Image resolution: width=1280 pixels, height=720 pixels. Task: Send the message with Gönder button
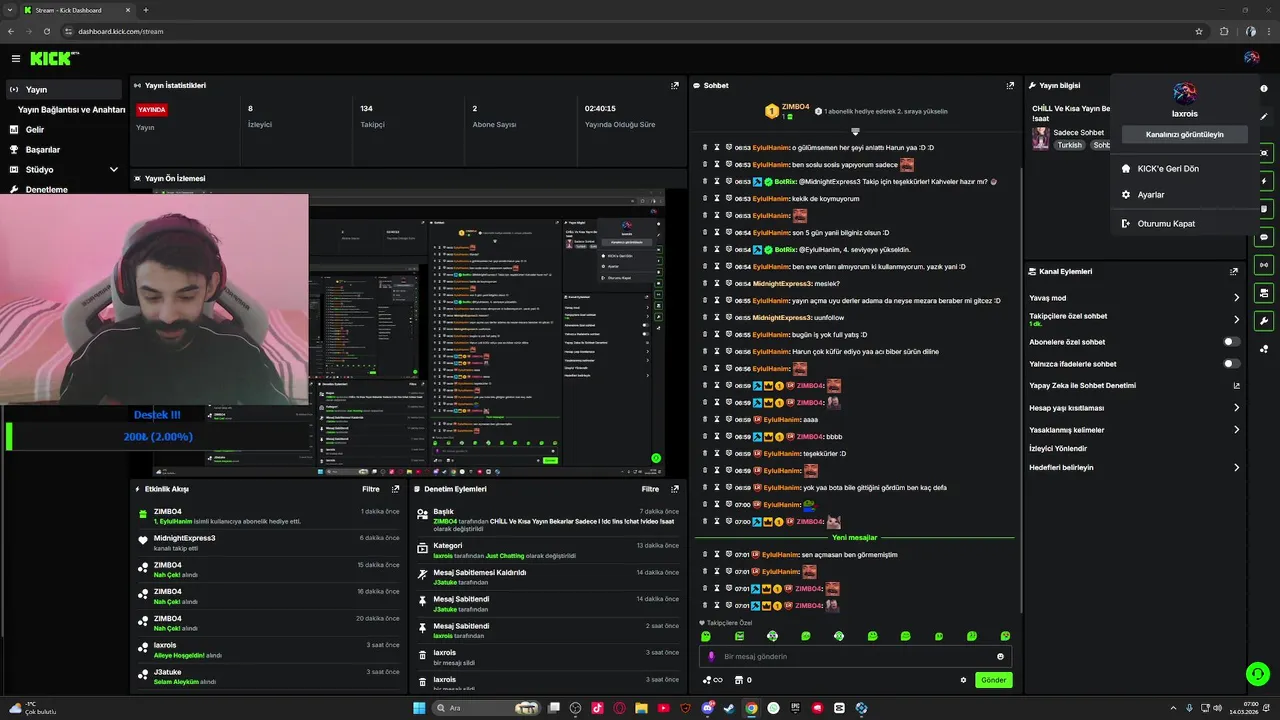[x=993, y=680]
